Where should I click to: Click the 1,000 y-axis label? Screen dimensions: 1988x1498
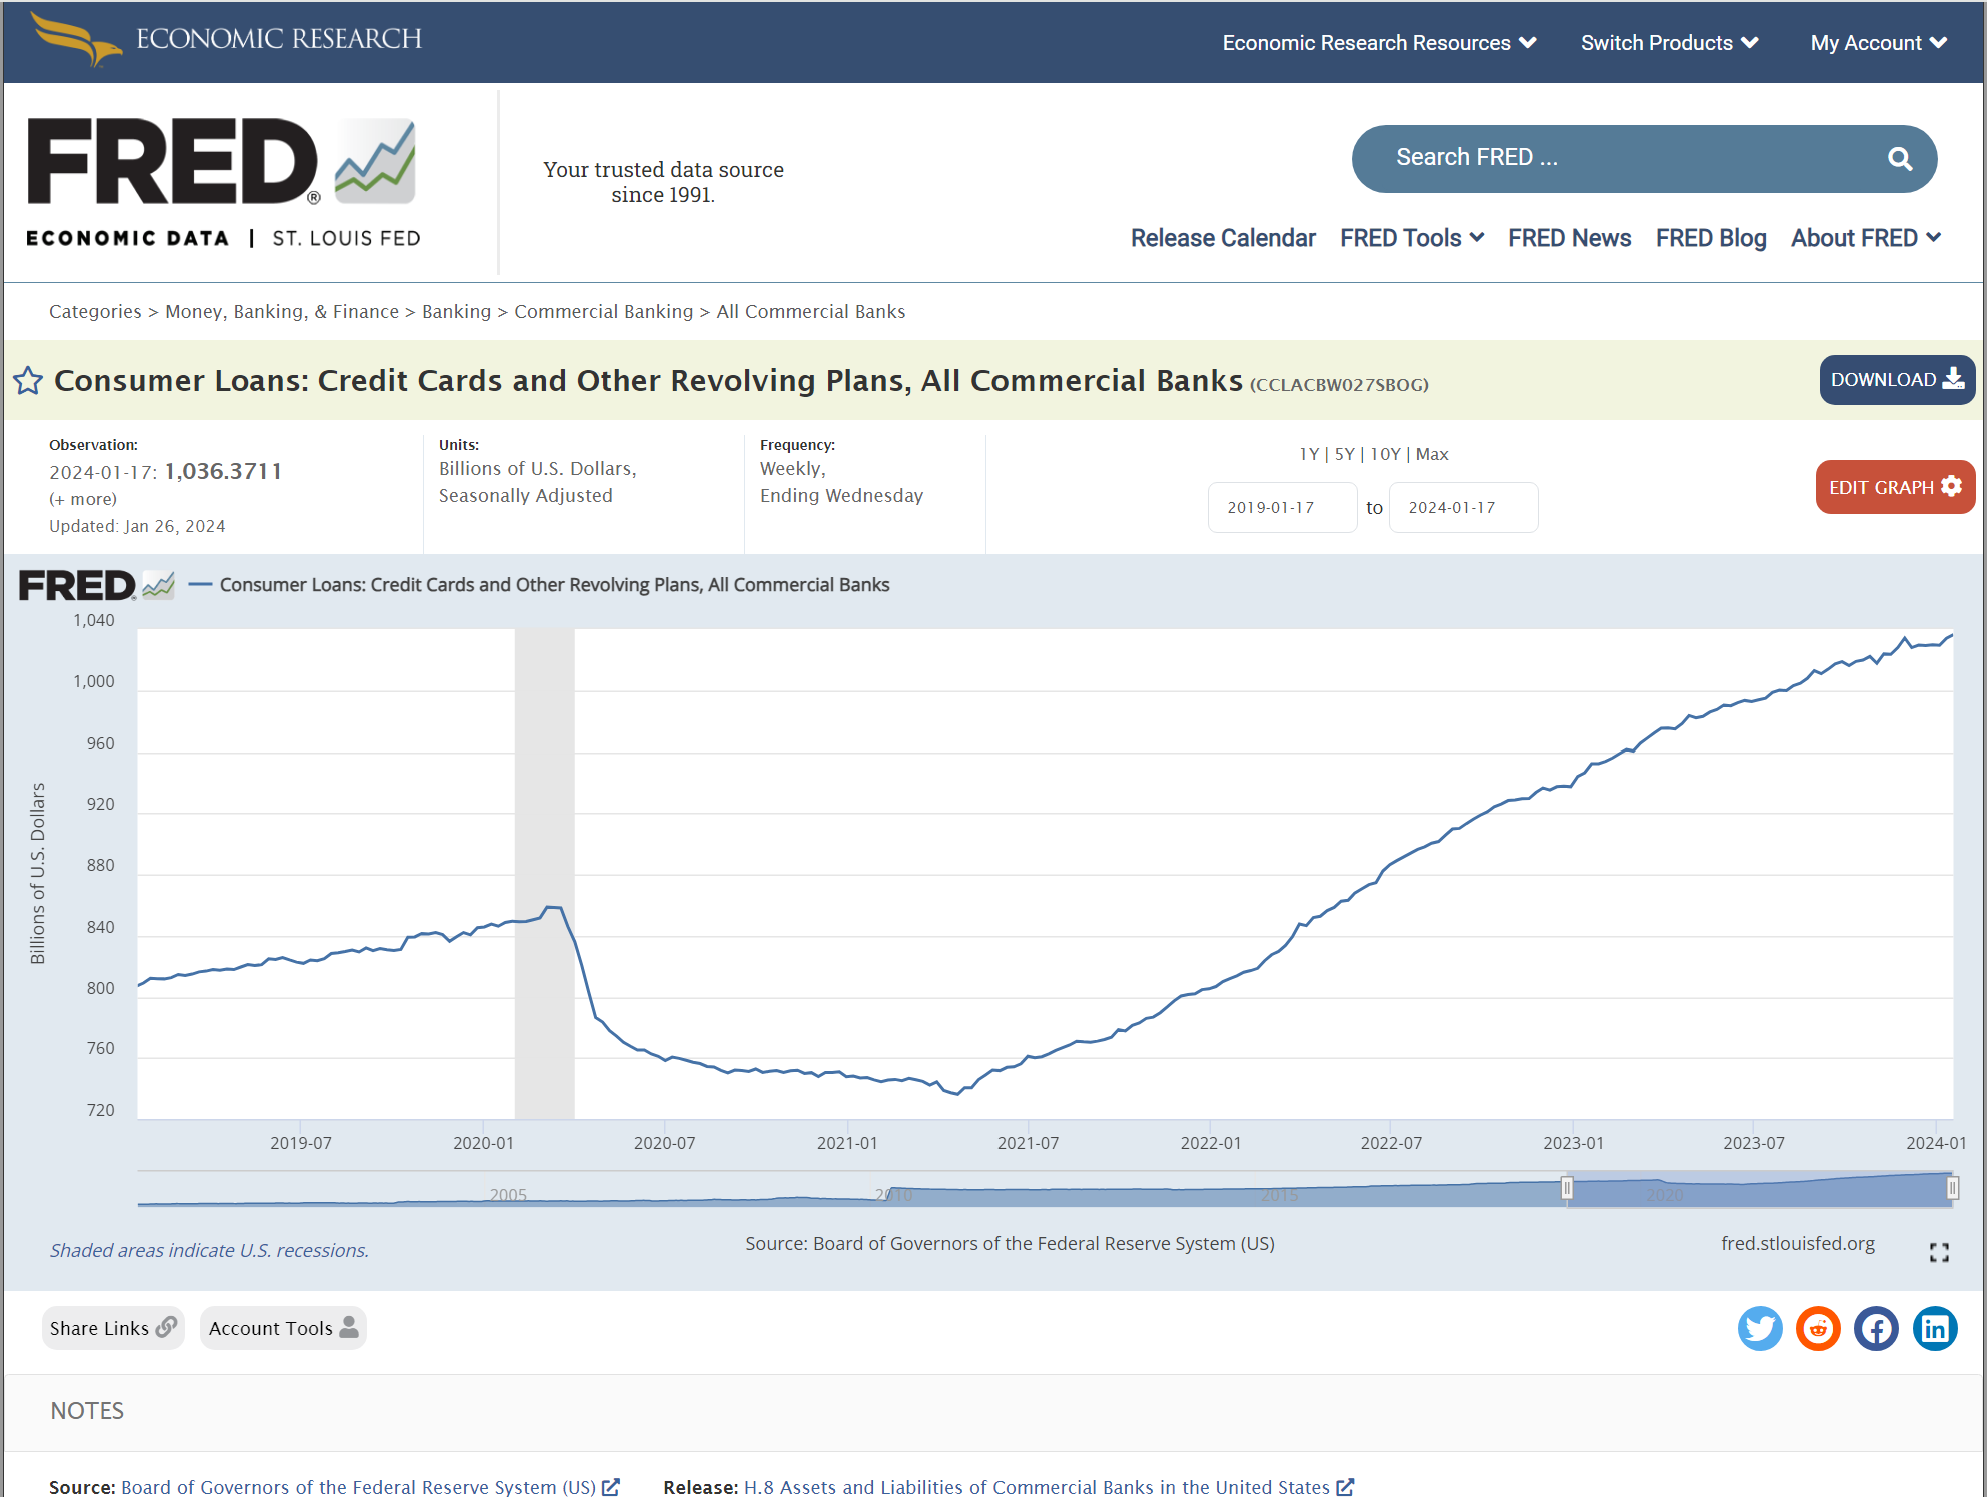(94, 682)
